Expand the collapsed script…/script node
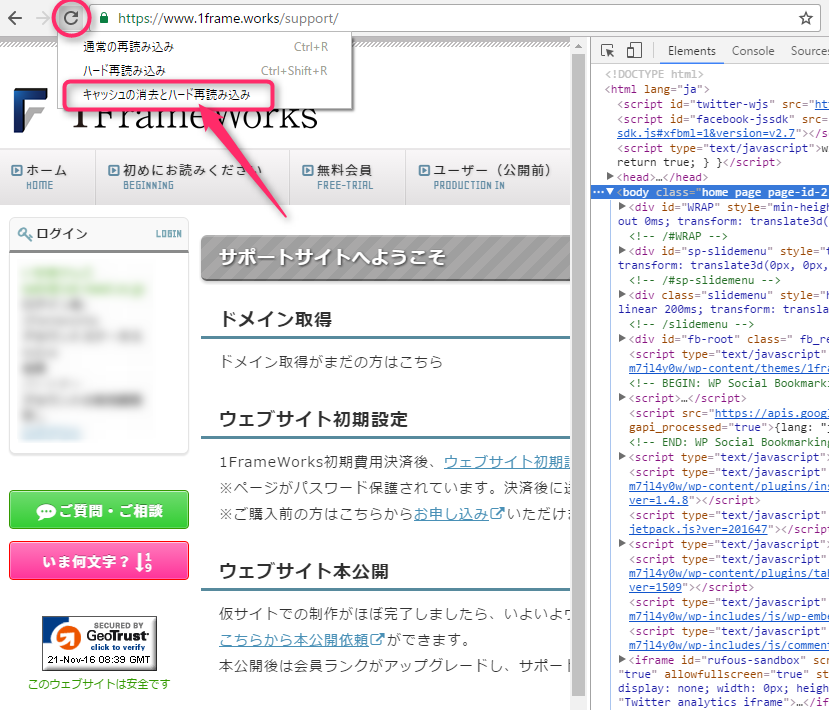 [x=622, y=398]
